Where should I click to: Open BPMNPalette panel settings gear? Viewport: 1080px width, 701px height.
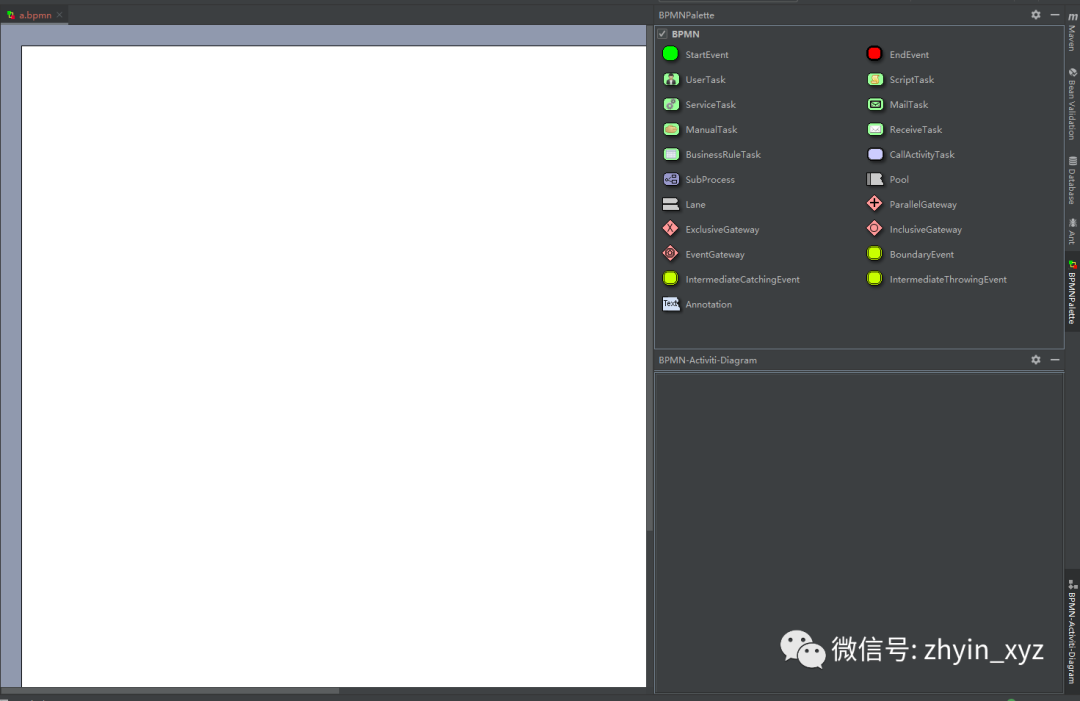click(1035, 14)
